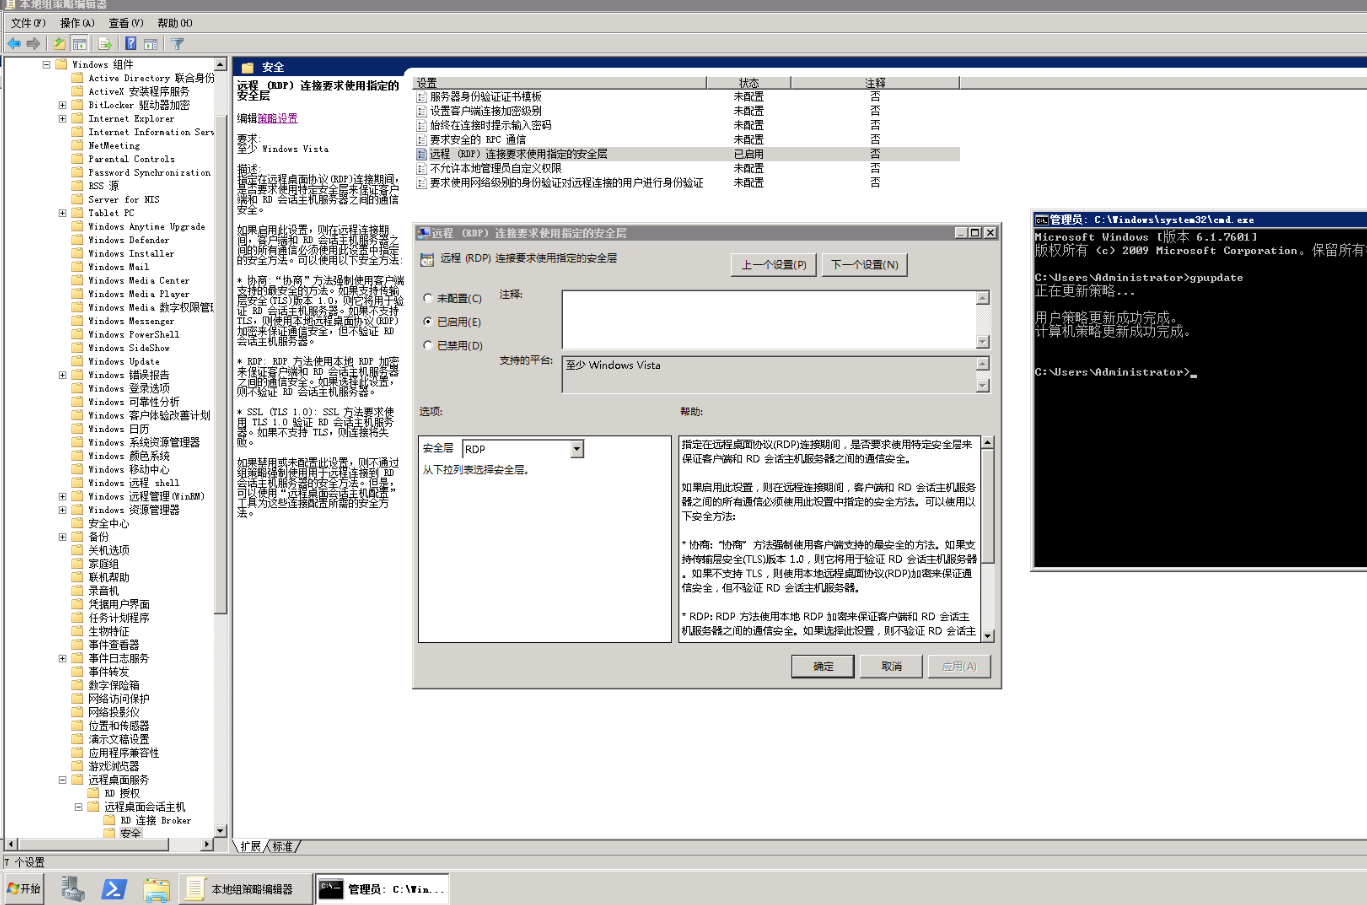1367x905 pixels.
Task: Expand the Tablet PC tree node
Action: (x=62, y=213)
